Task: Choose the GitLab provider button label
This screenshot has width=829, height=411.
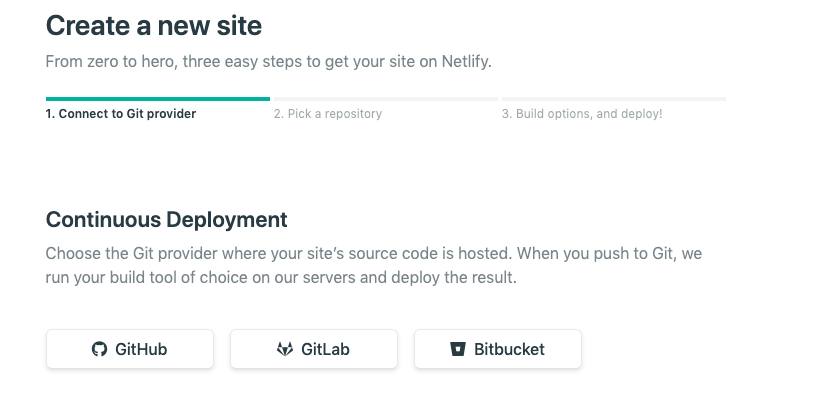Action: [325, 349]
